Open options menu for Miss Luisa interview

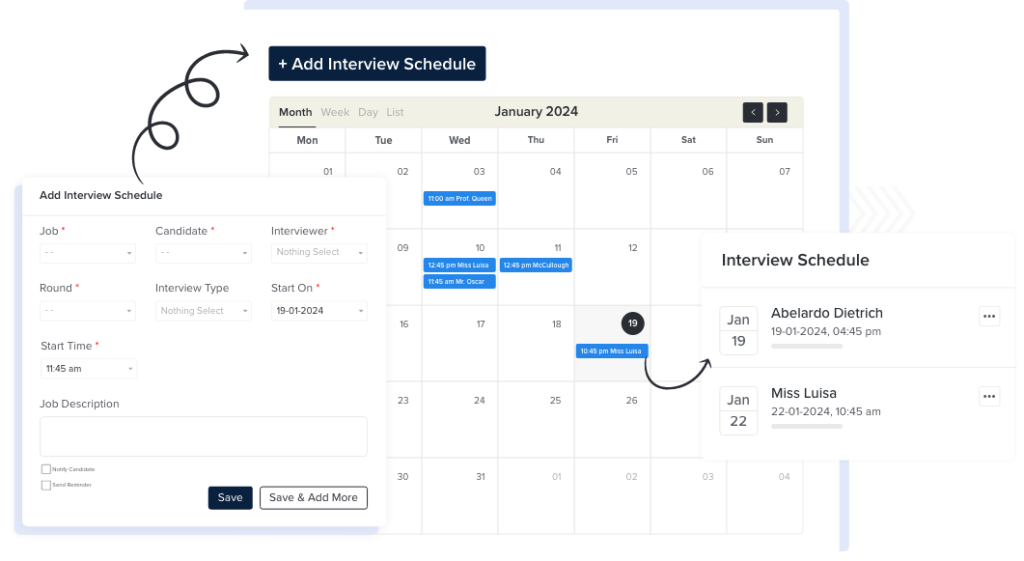click(989, 396)
